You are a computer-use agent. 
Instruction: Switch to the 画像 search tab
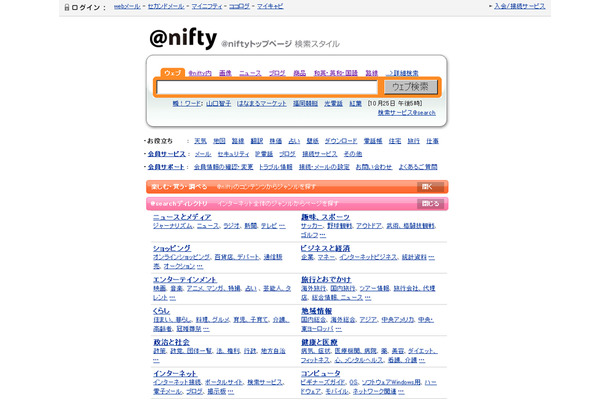click(x=225, y=73)
